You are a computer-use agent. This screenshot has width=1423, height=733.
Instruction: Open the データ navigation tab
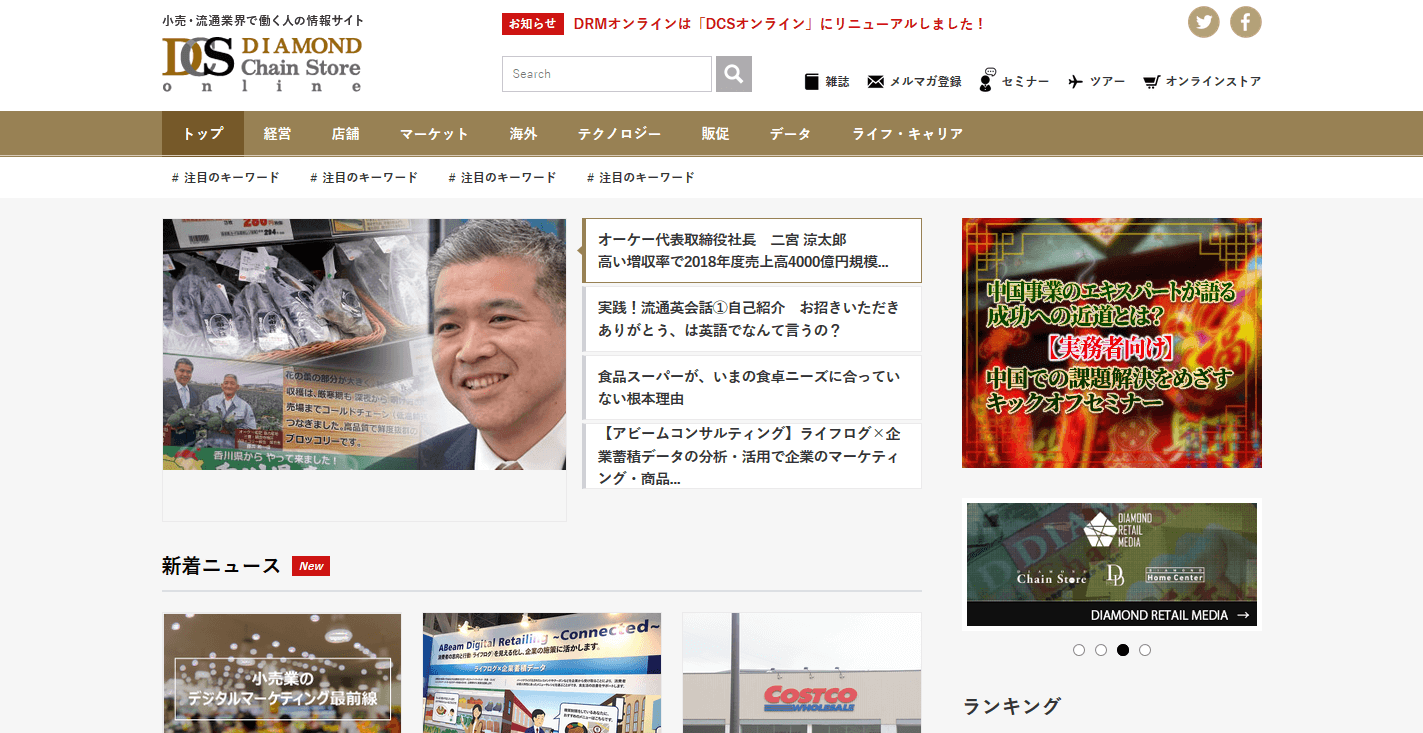click(x=791, y=134)
